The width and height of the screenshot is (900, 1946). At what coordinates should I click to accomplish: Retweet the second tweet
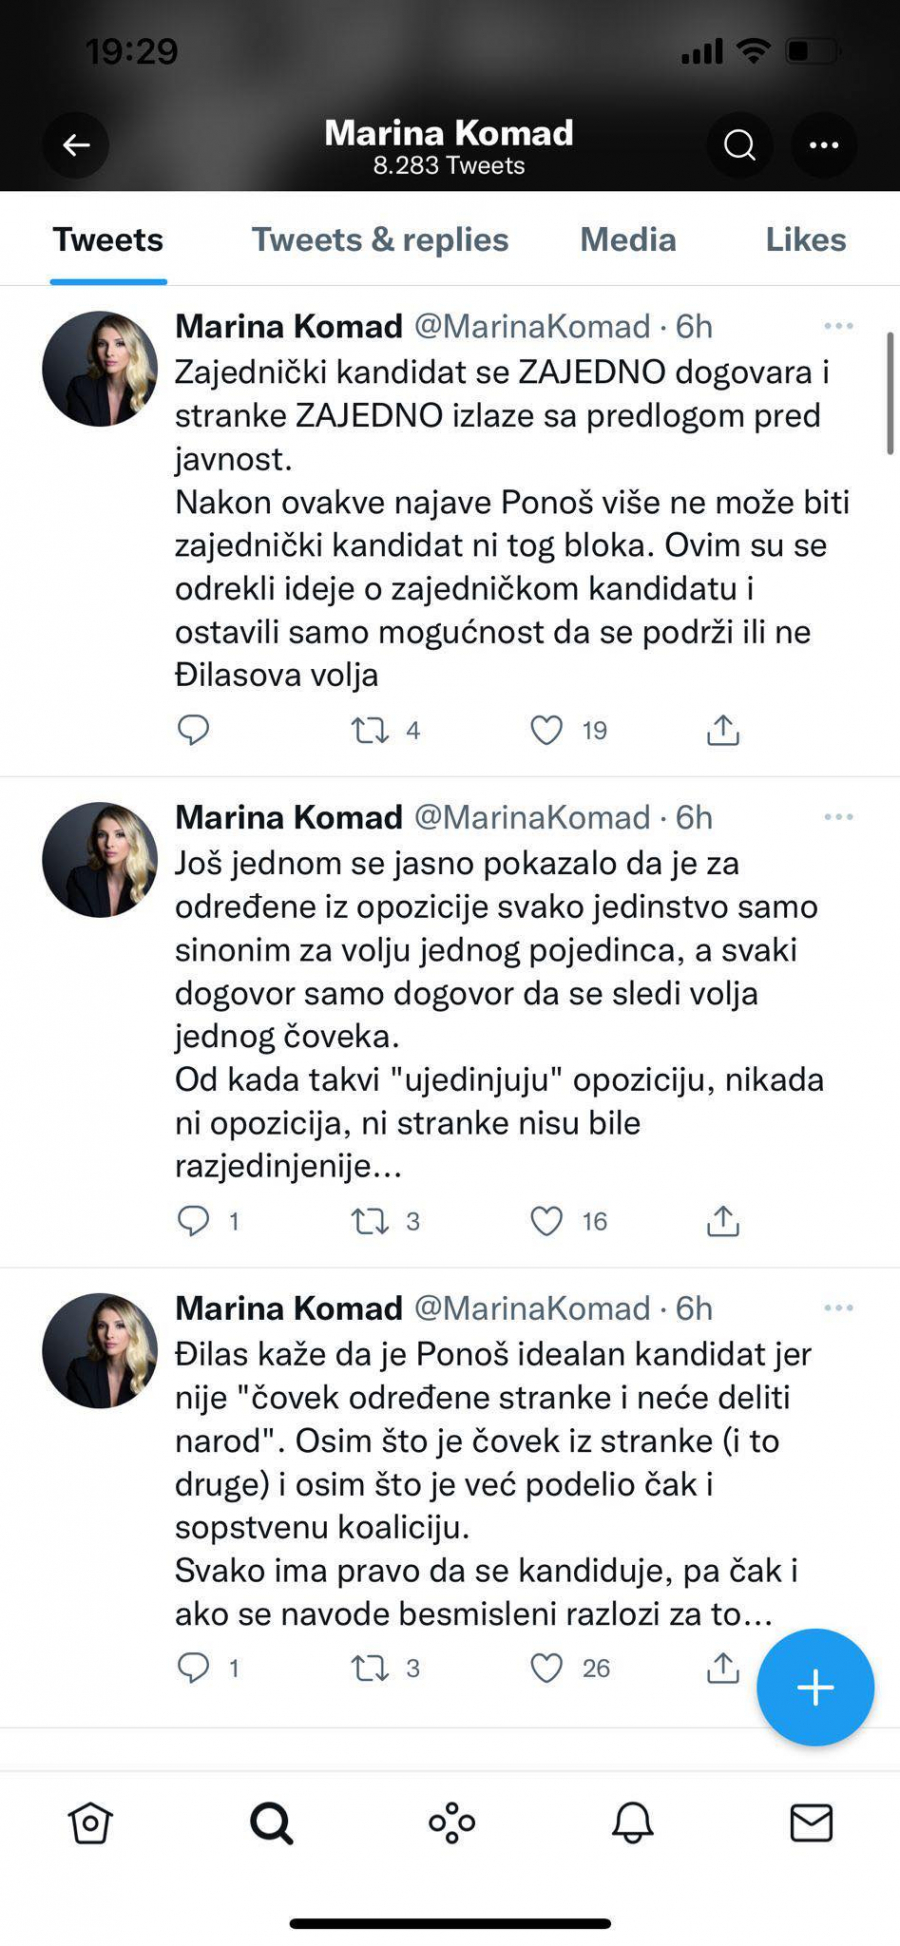click(x=370, y=1221)
